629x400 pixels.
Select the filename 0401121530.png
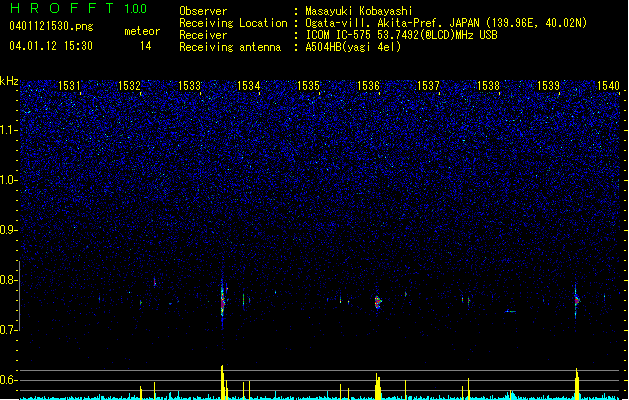(51, 26)
